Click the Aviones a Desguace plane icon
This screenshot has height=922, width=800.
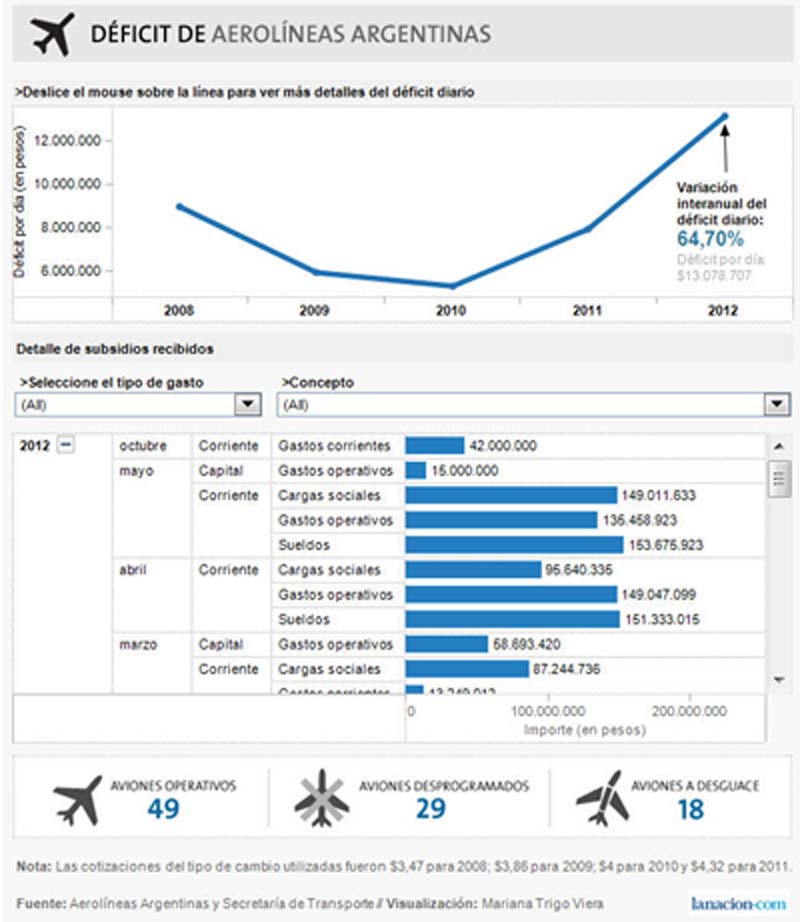601,799
